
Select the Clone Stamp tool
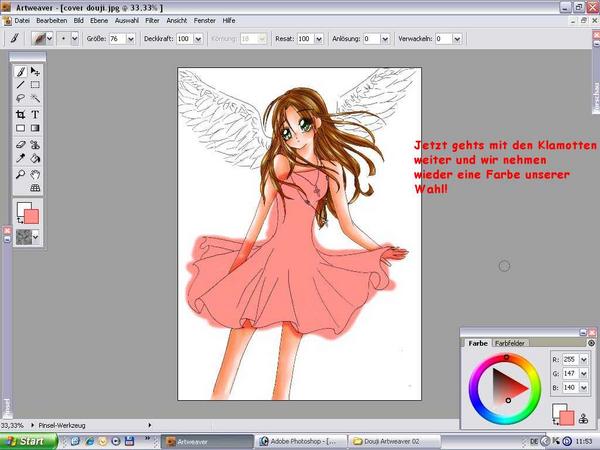coord(35,145)
